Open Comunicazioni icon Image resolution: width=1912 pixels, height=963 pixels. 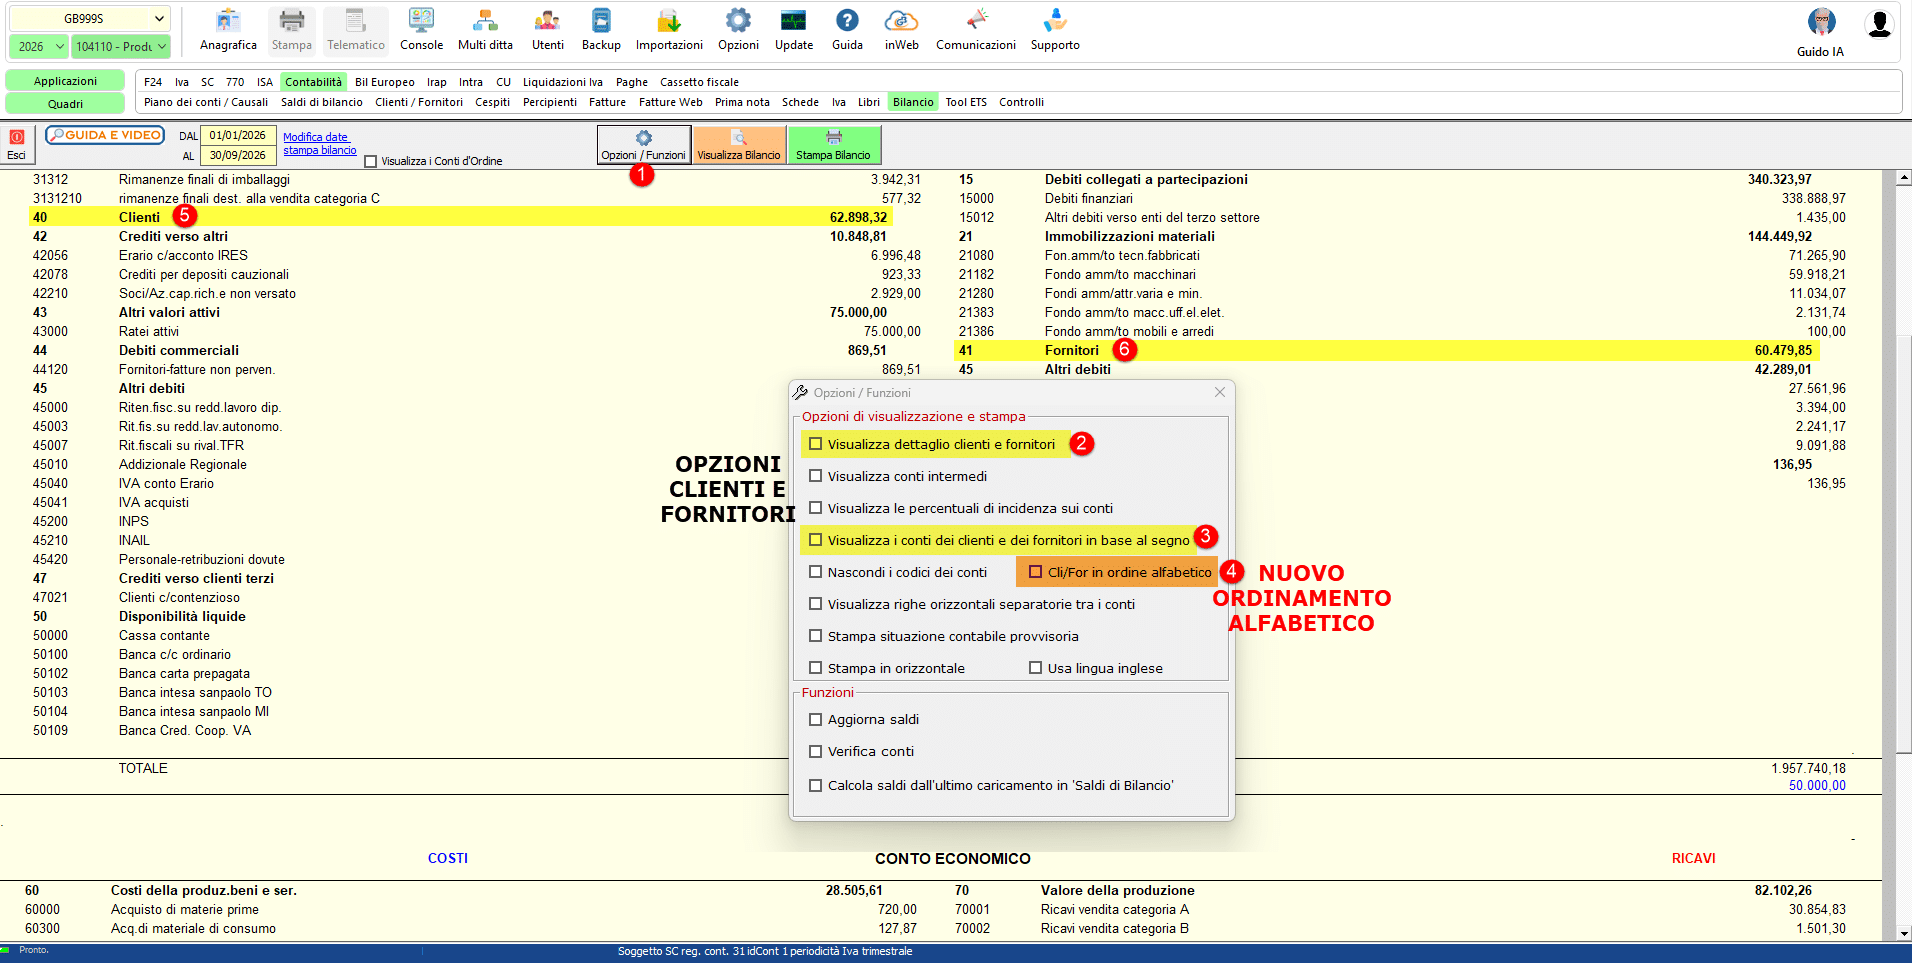click(x=975, y=30)
